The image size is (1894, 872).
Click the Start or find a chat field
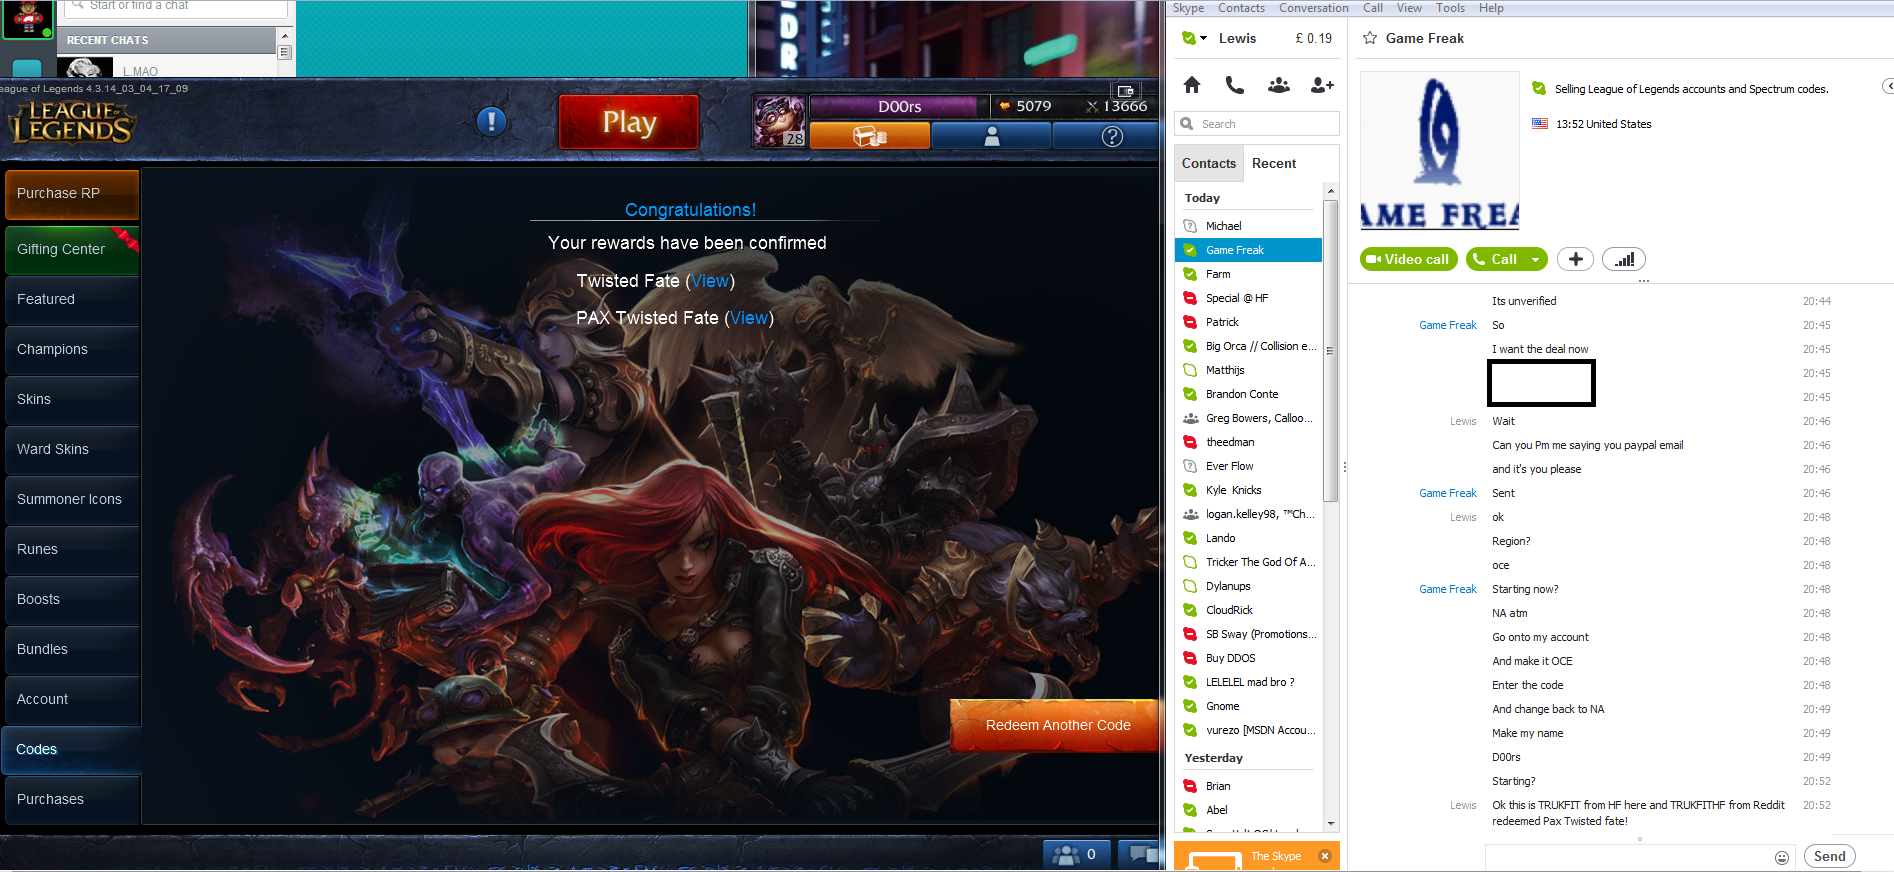pos(176,7)
